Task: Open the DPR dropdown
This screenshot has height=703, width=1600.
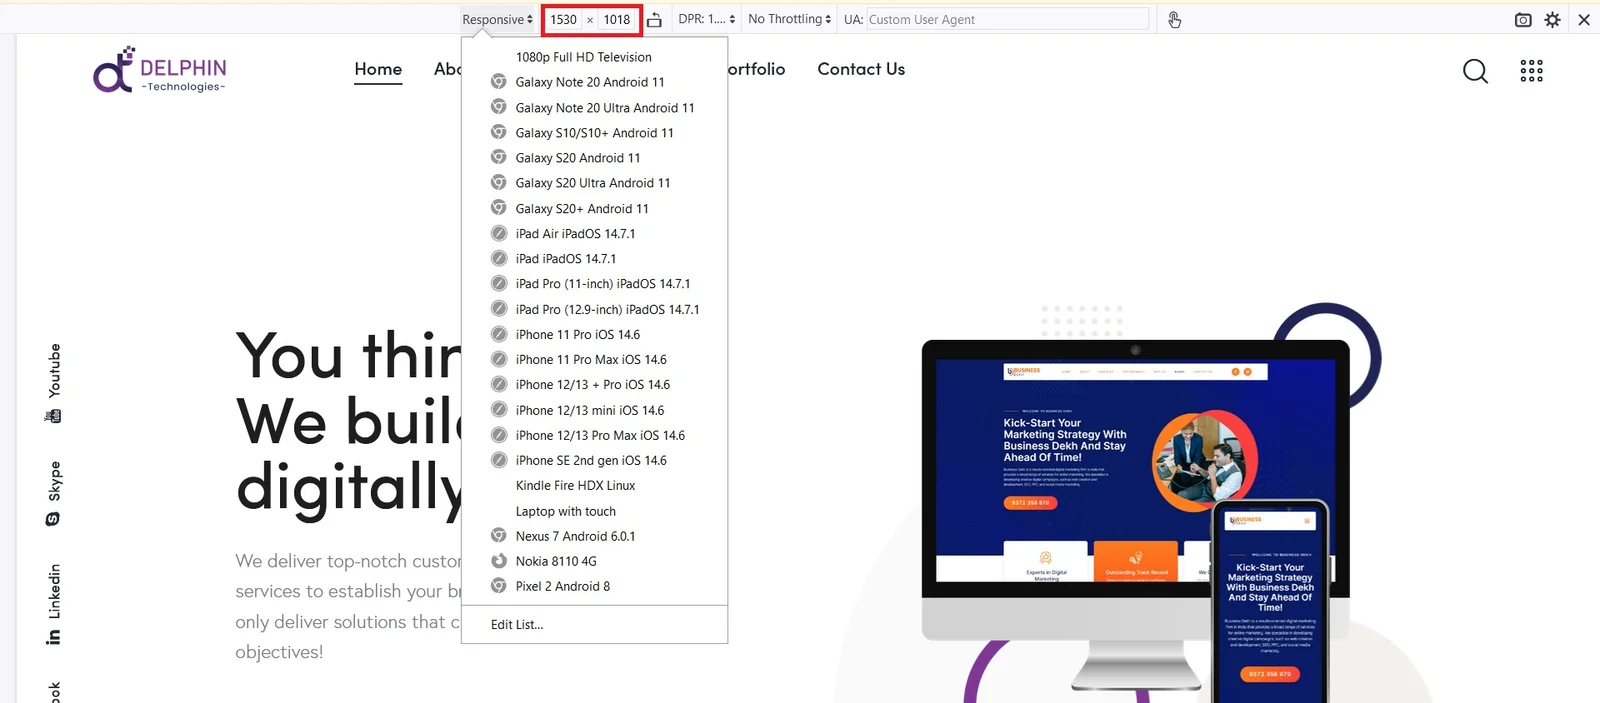Action: pyautogui.click(x=707, y=19)
